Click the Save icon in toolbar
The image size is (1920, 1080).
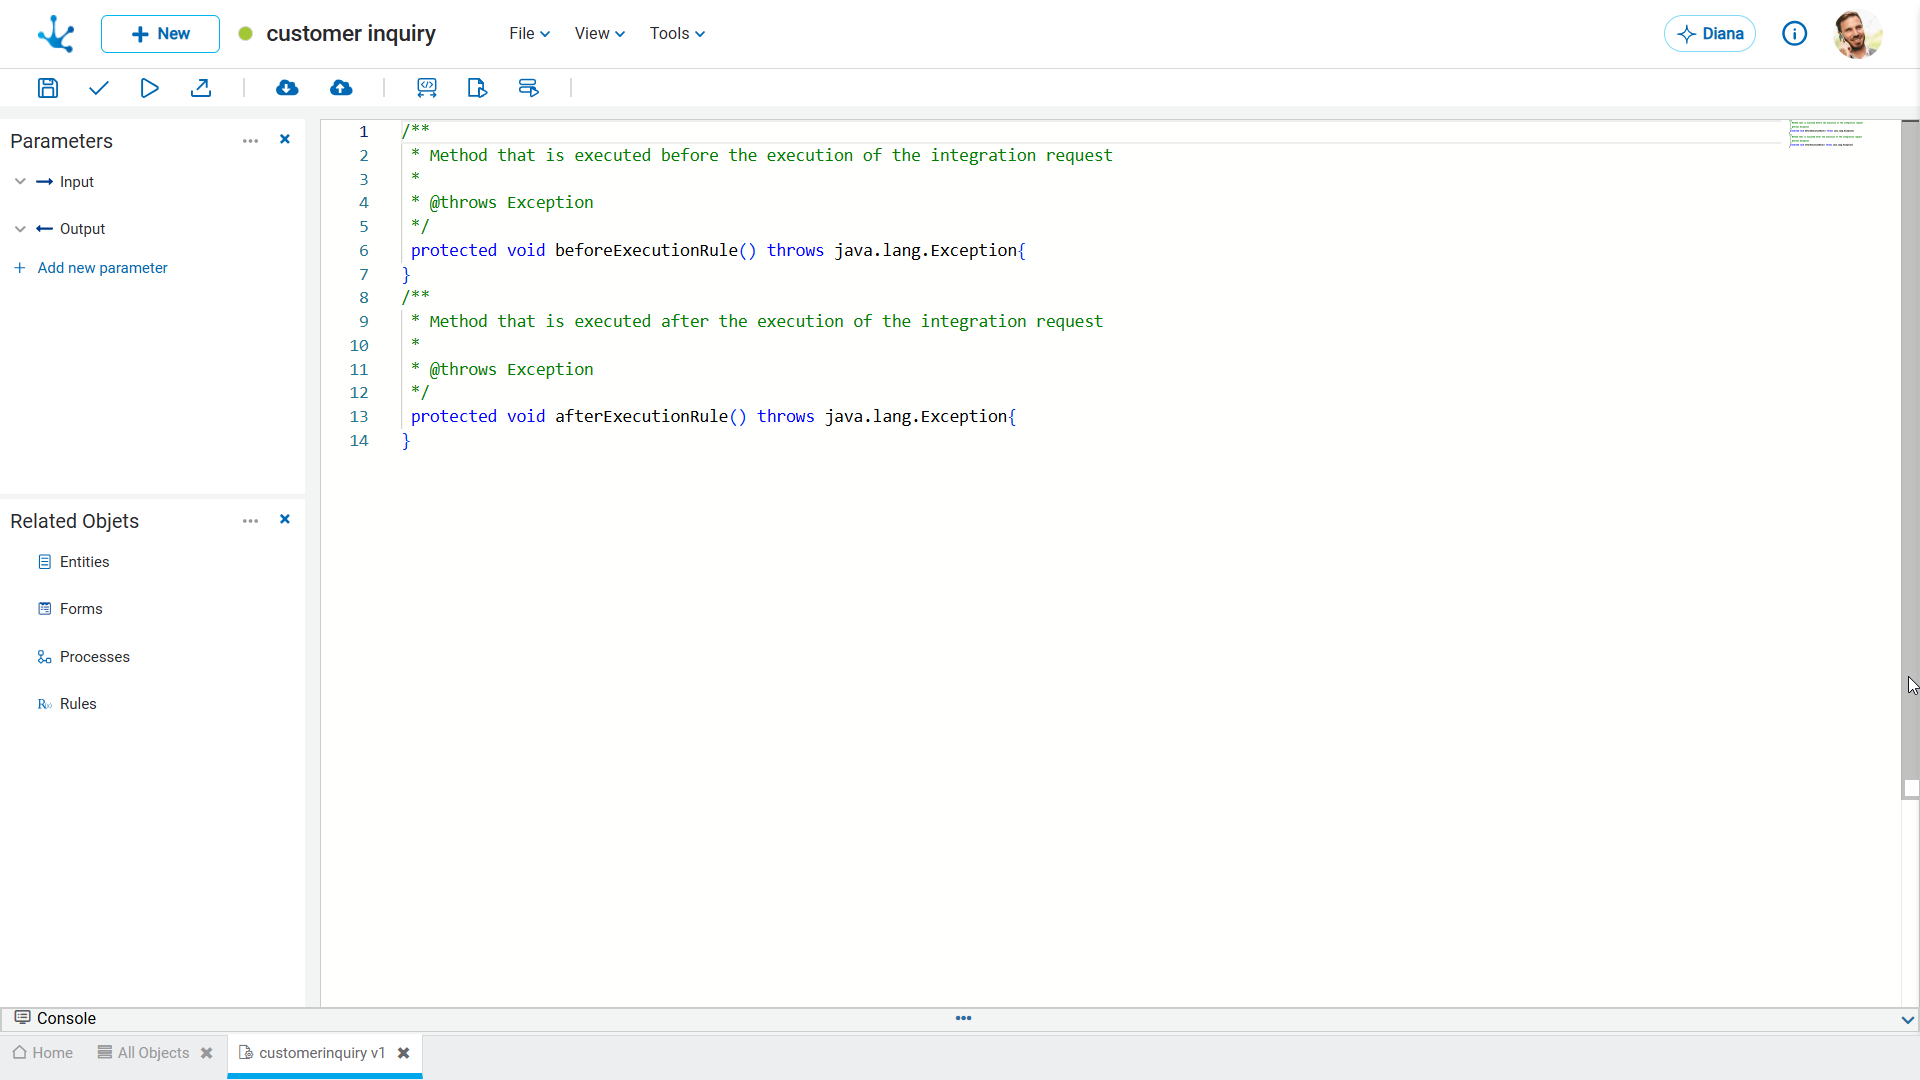[48, 88]
